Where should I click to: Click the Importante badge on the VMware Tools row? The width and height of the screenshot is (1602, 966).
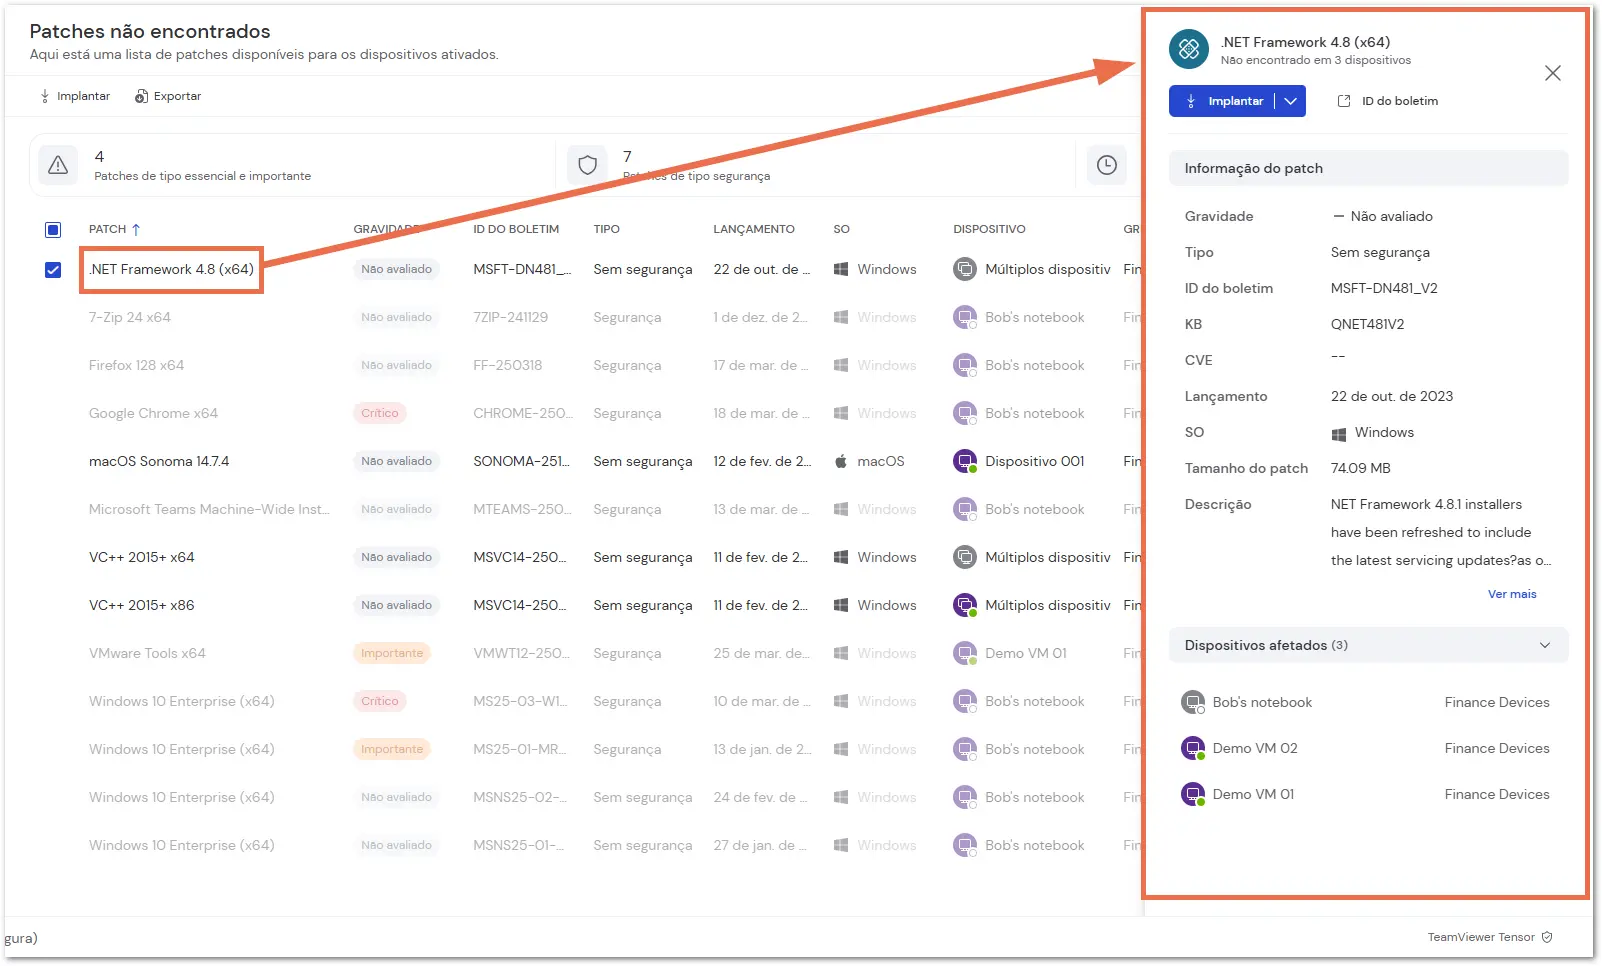pos(392,653)
